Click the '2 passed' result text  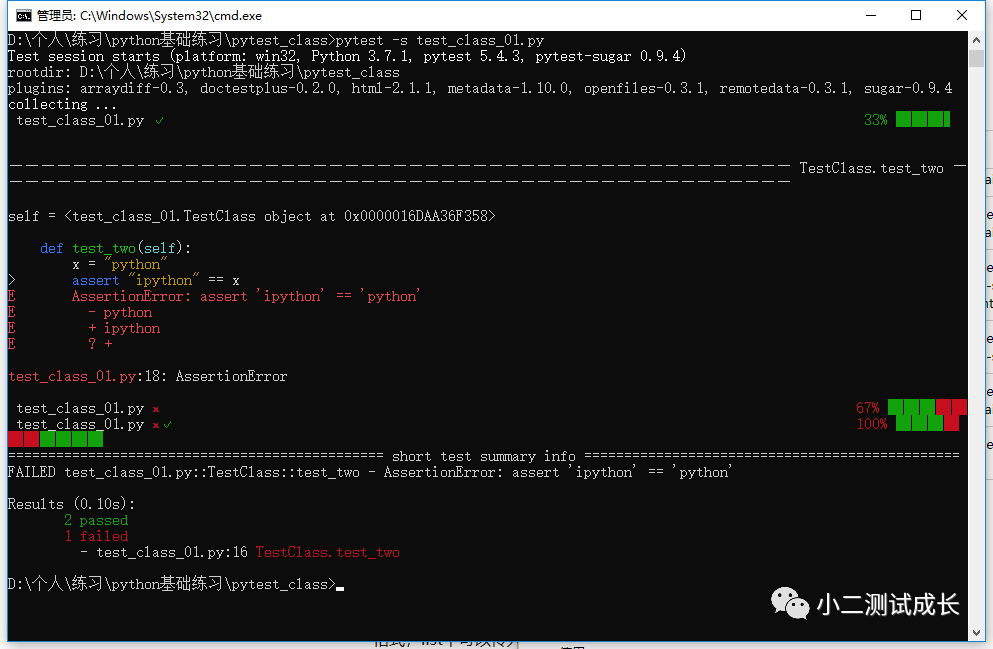[x=96, y=520]
